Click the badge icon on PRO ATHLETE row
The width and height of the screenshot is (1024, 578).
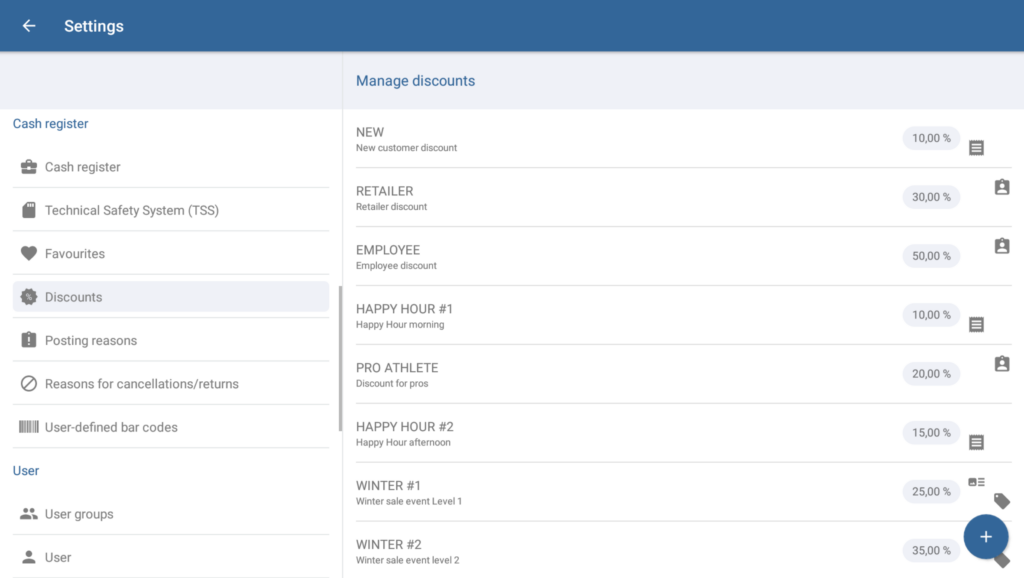pos(1002,364)
